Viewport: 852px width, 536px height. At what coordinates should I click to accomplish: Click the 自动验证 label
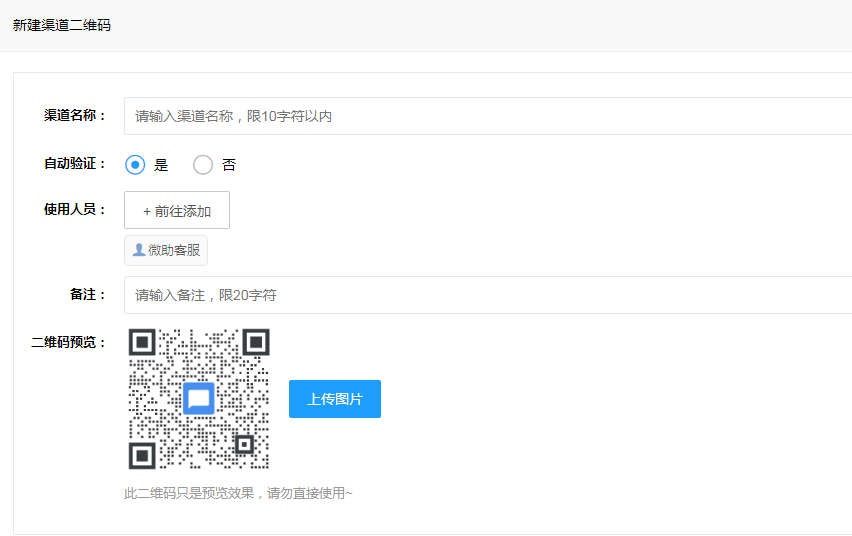tap(75, 163)
